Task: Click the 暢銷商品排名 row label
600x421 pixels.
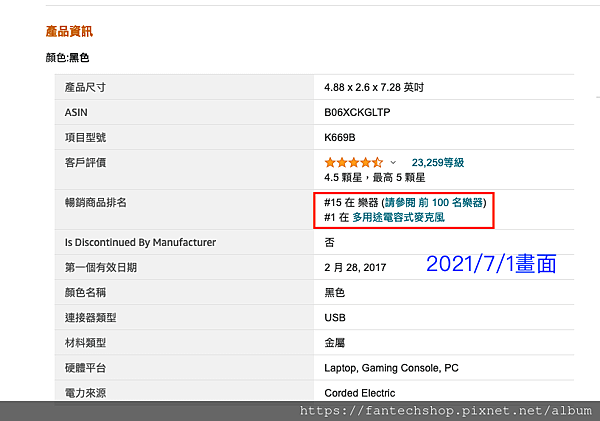Action: click(95, 202)
